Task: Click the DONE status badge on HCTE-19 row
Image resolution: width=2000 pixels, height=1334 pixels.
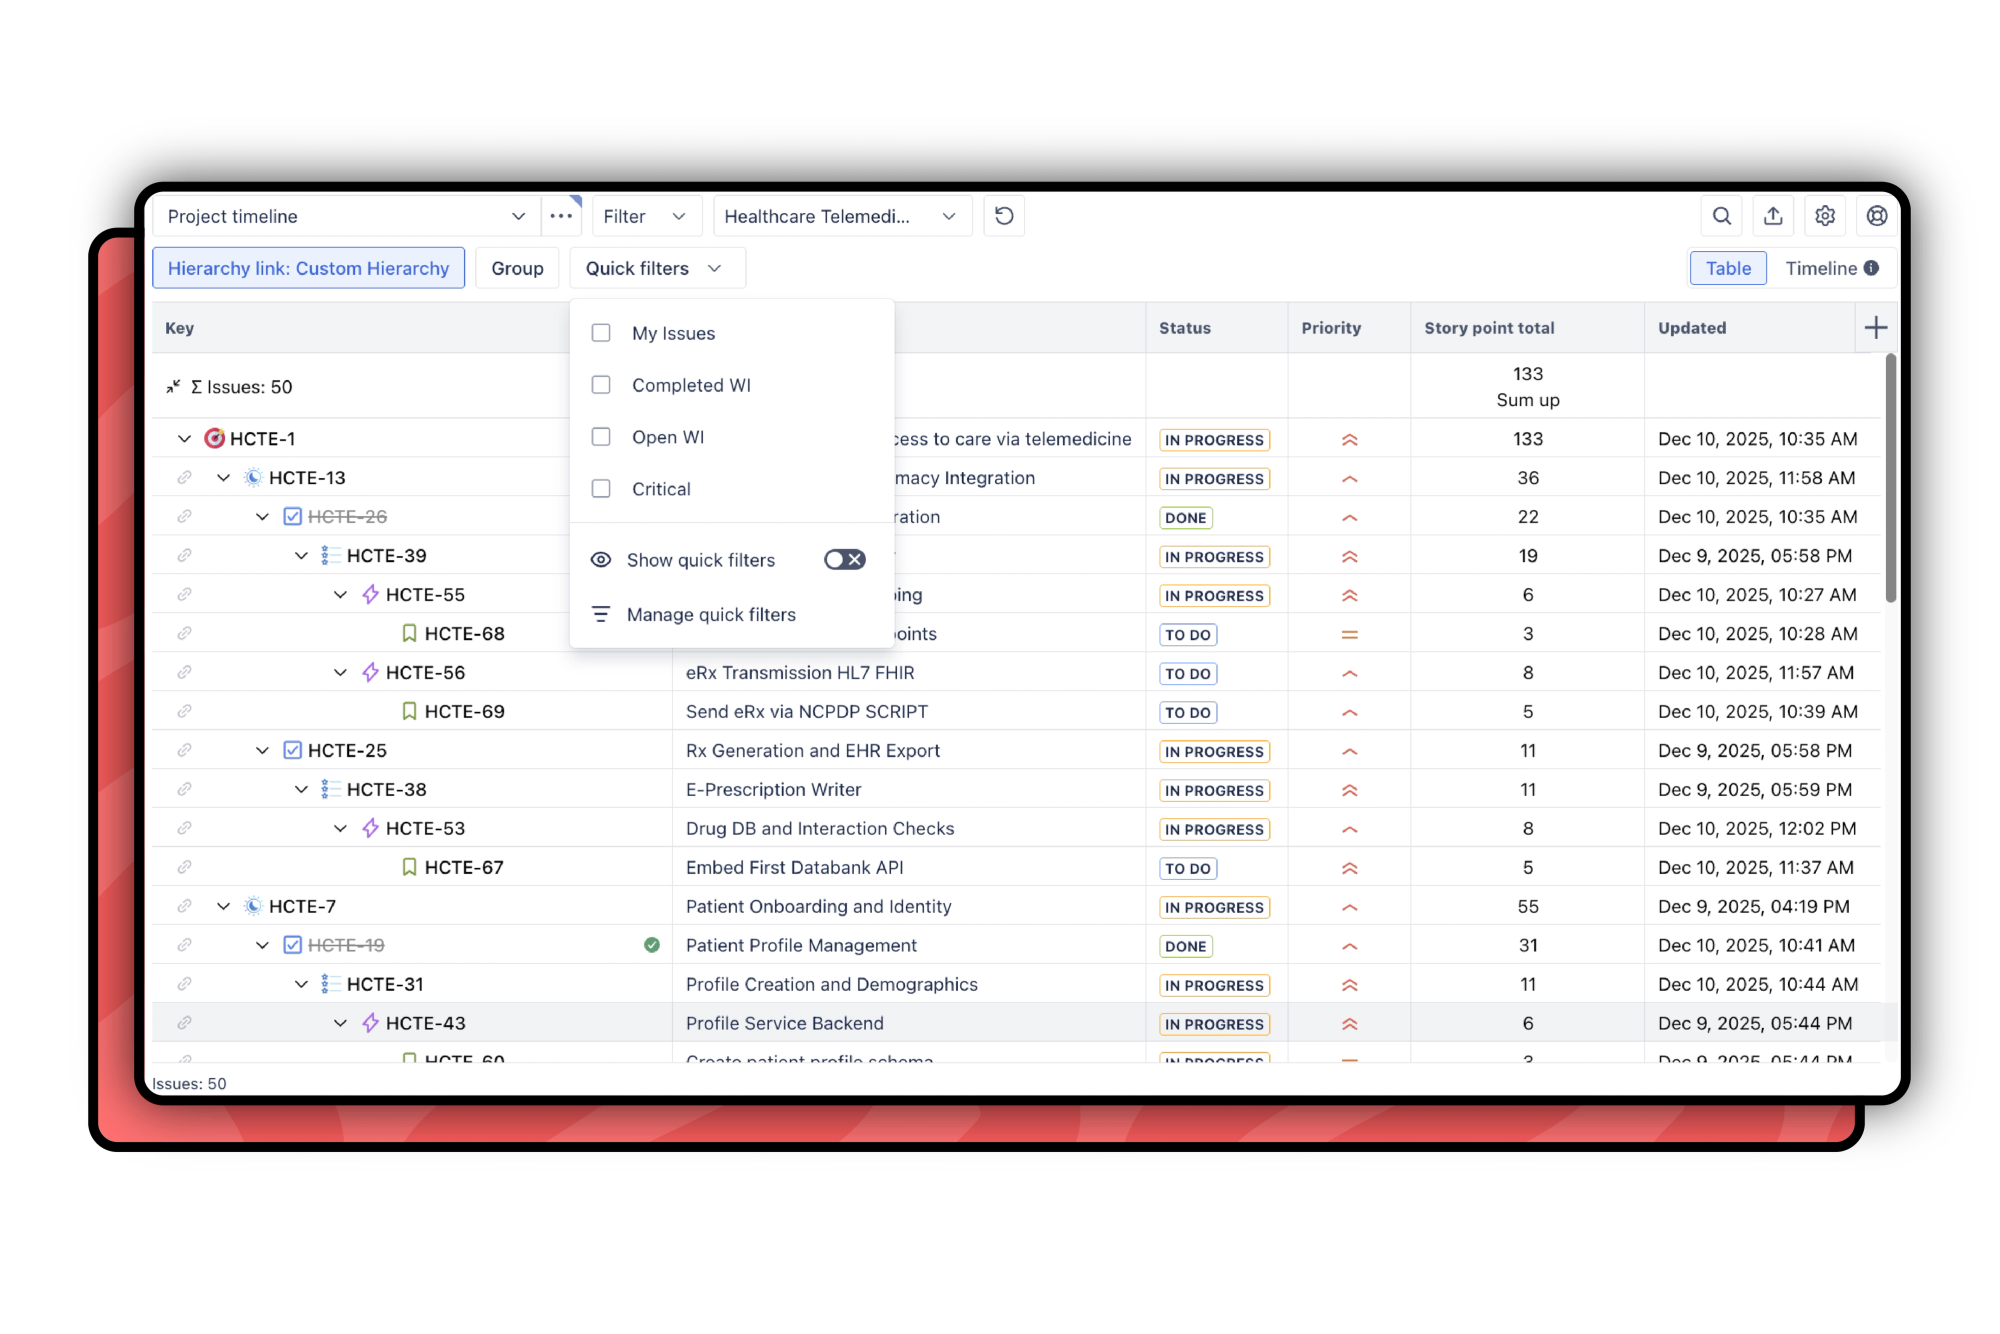Action: click(1185, 946)
